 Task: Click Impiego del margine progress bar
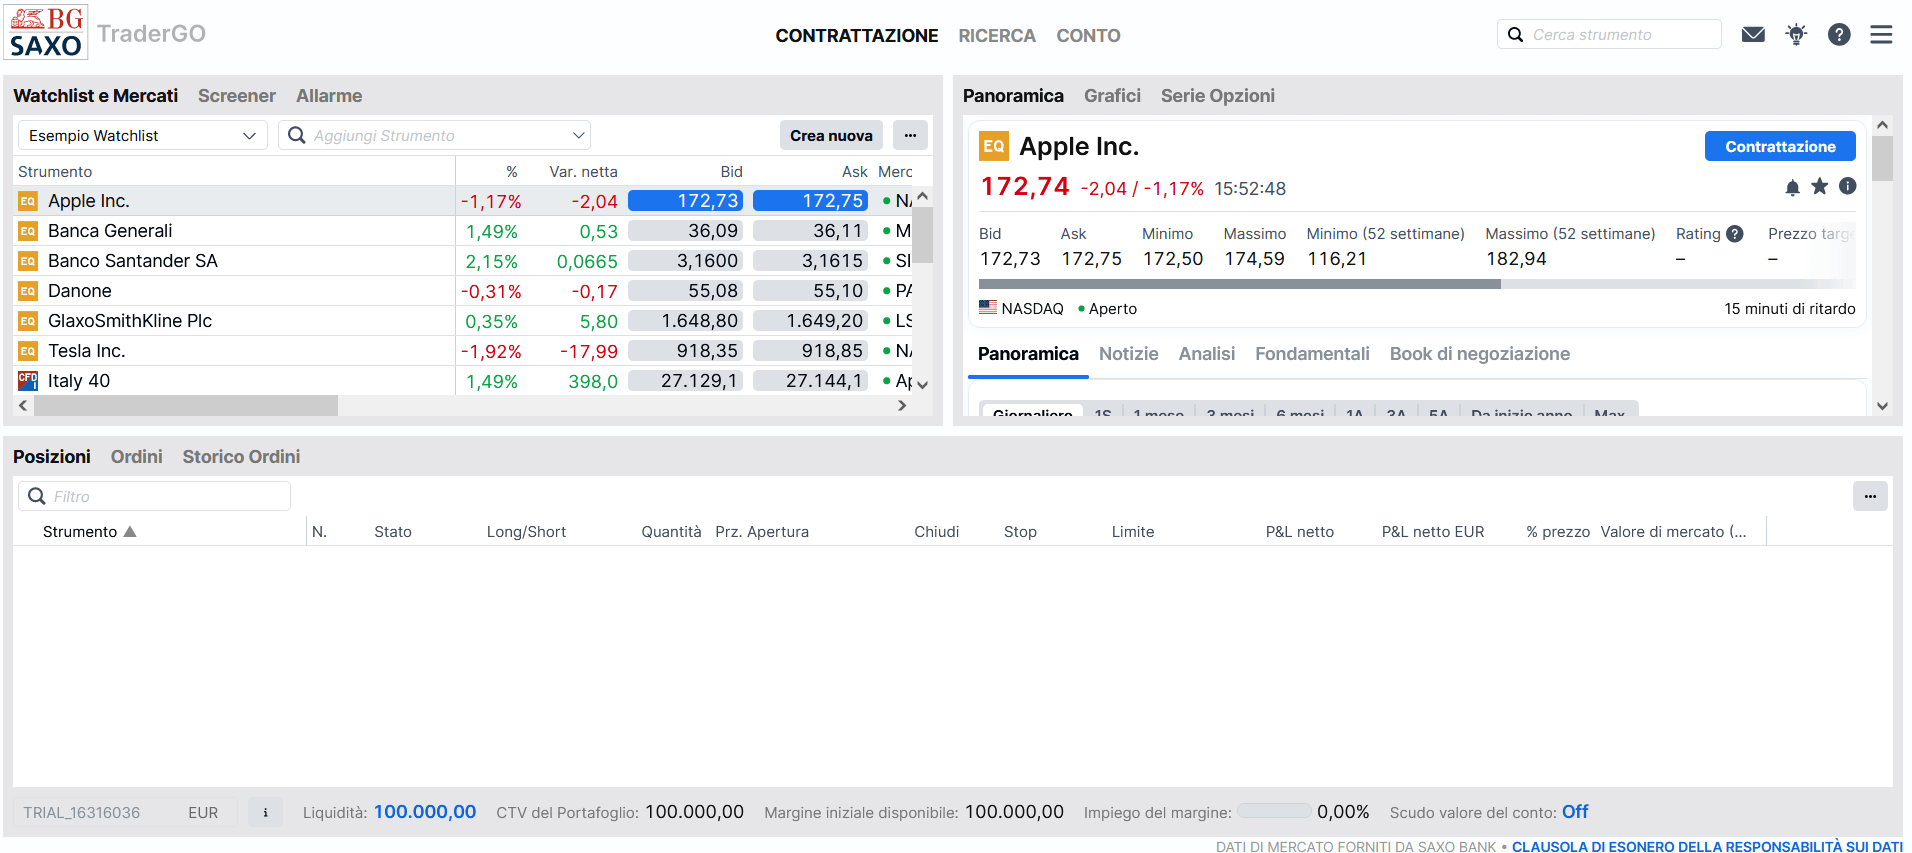1274,811
